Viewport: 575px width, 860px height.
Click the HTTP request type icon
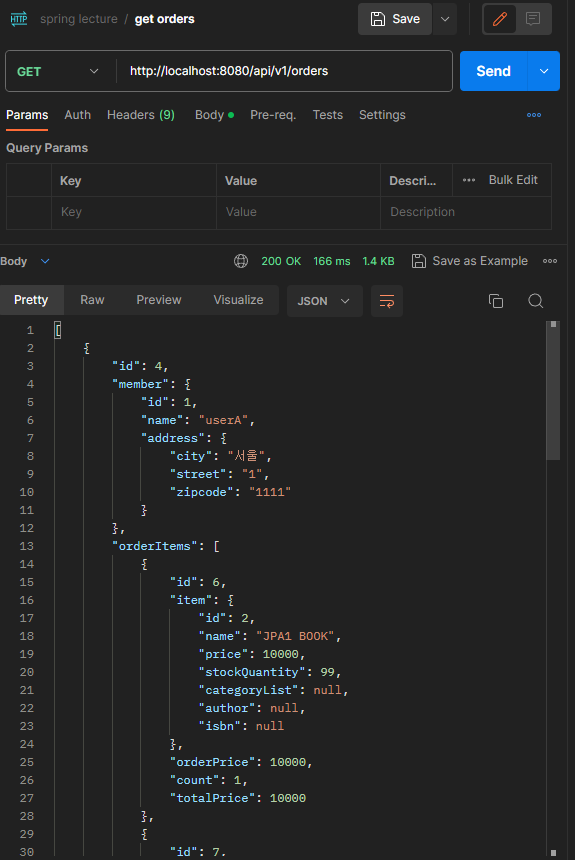pos(19,19)
